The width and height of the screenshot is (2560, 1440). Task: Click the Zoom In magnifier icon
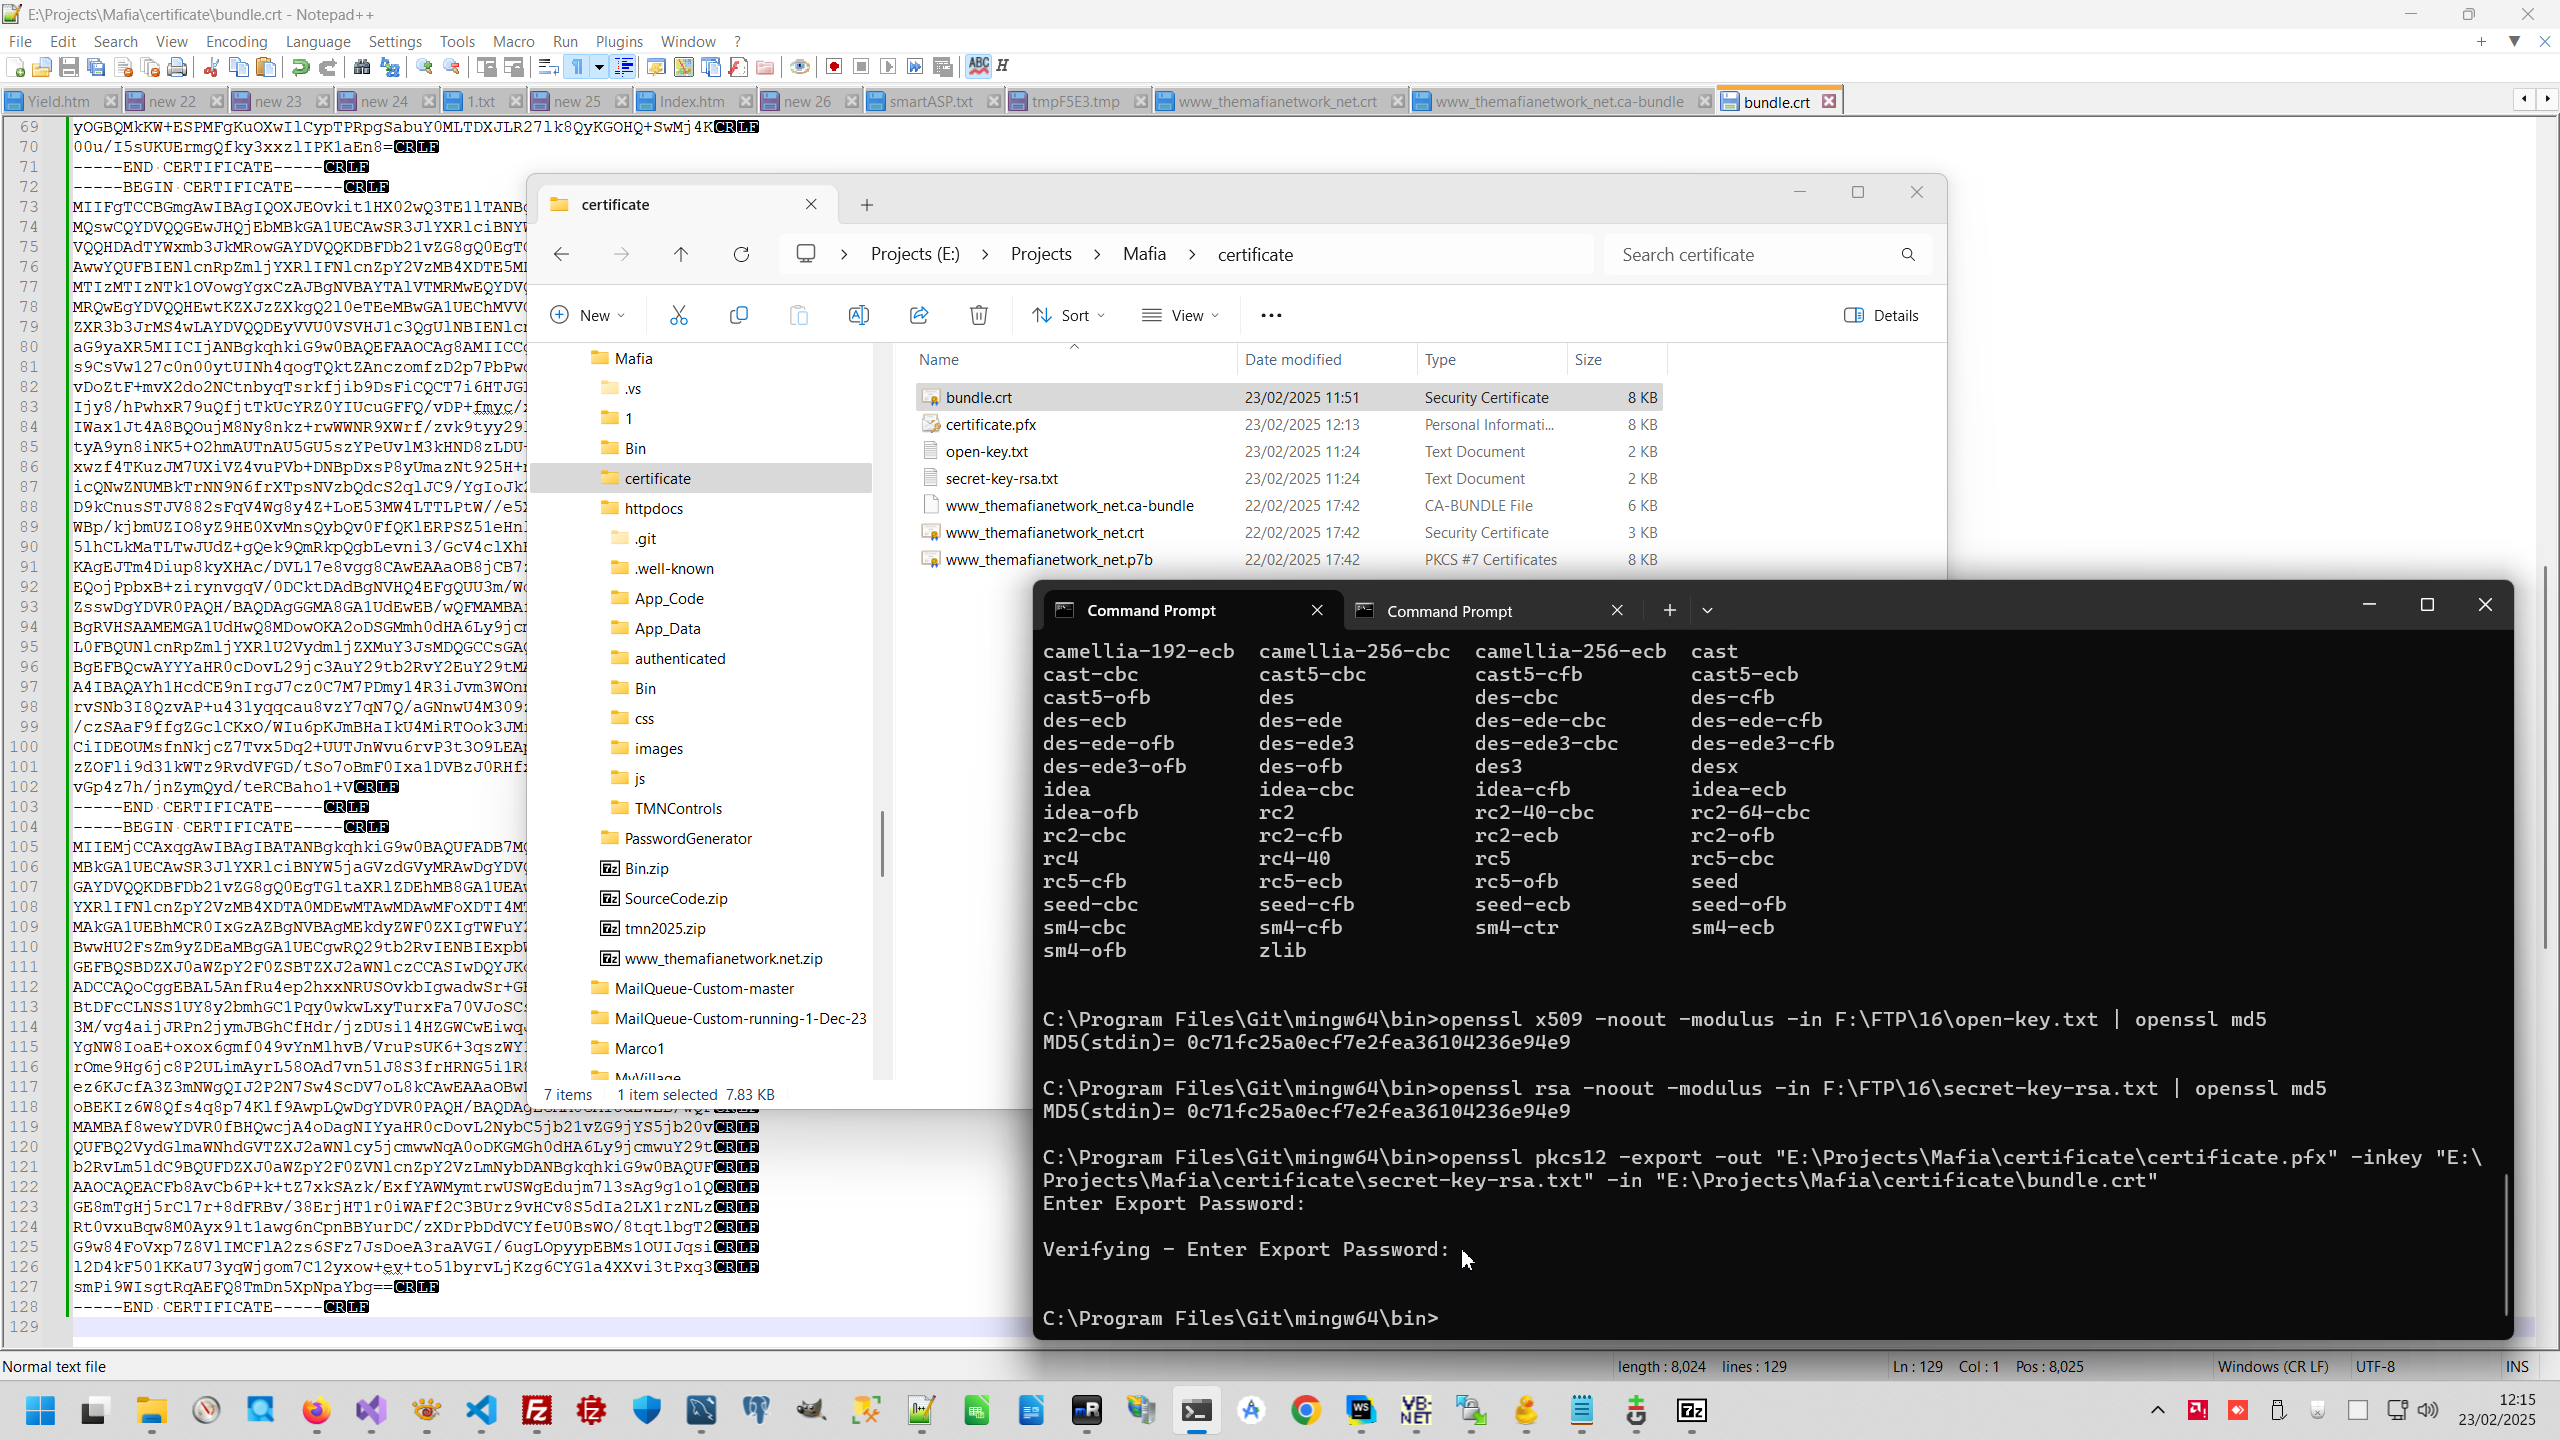tap(425, 67)
